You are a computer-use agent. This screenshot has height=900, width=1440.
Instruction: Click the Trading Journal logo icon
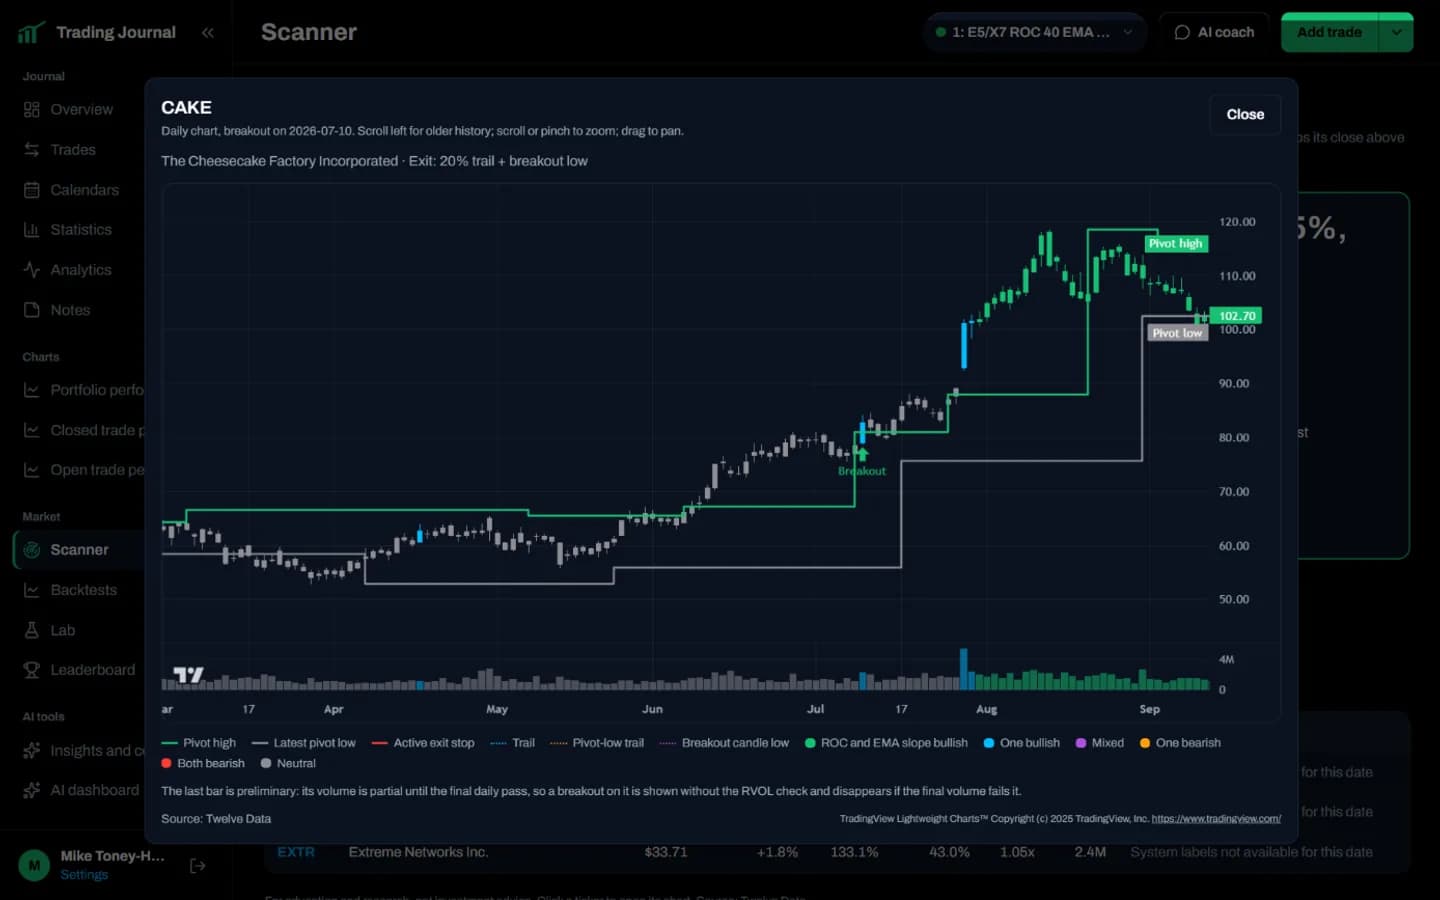[x=31, y=33]
